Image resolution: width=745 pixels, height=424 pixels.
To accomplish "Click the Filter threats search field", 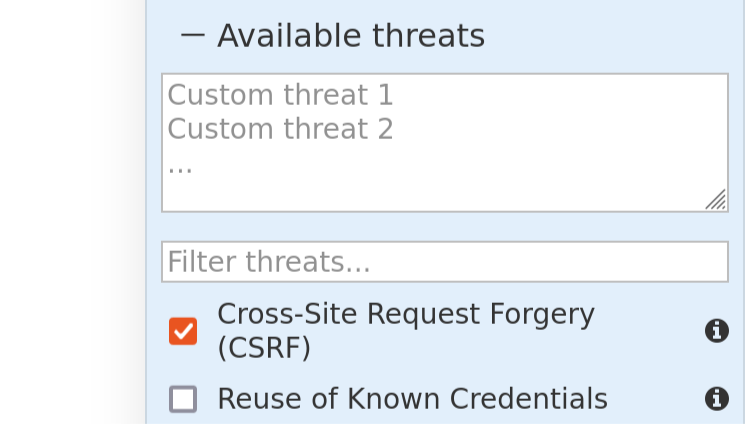I will [x=444, y=262].
